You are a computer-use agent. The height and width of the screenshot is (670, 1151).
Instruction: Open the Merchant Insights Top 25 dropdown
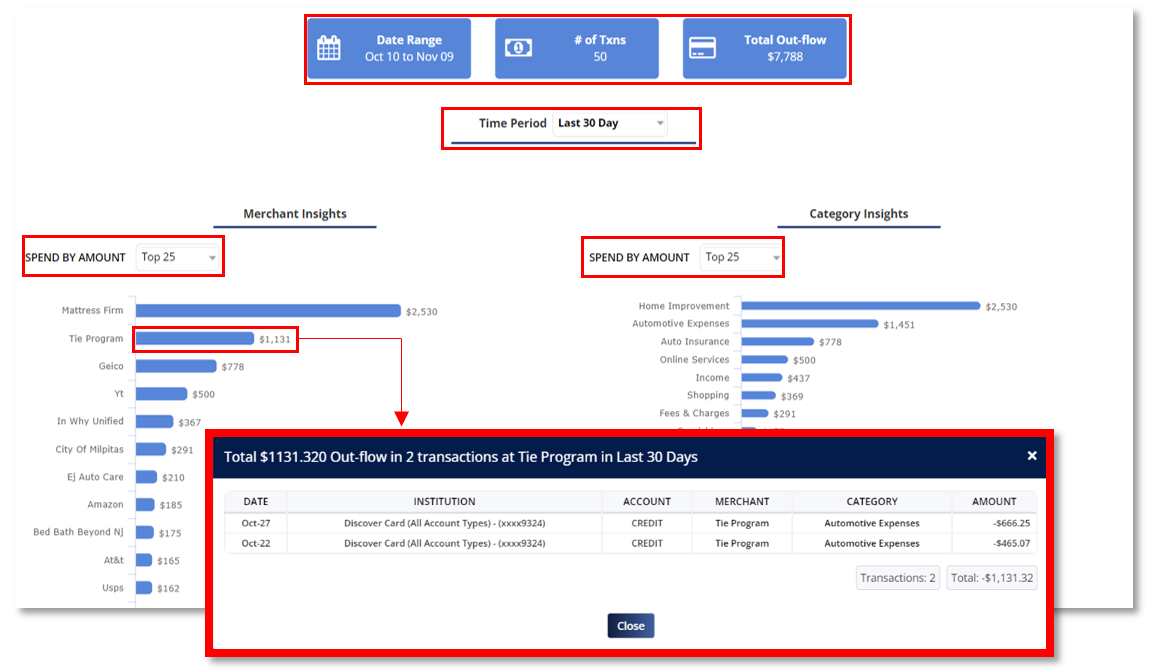[x=178, y=258]
